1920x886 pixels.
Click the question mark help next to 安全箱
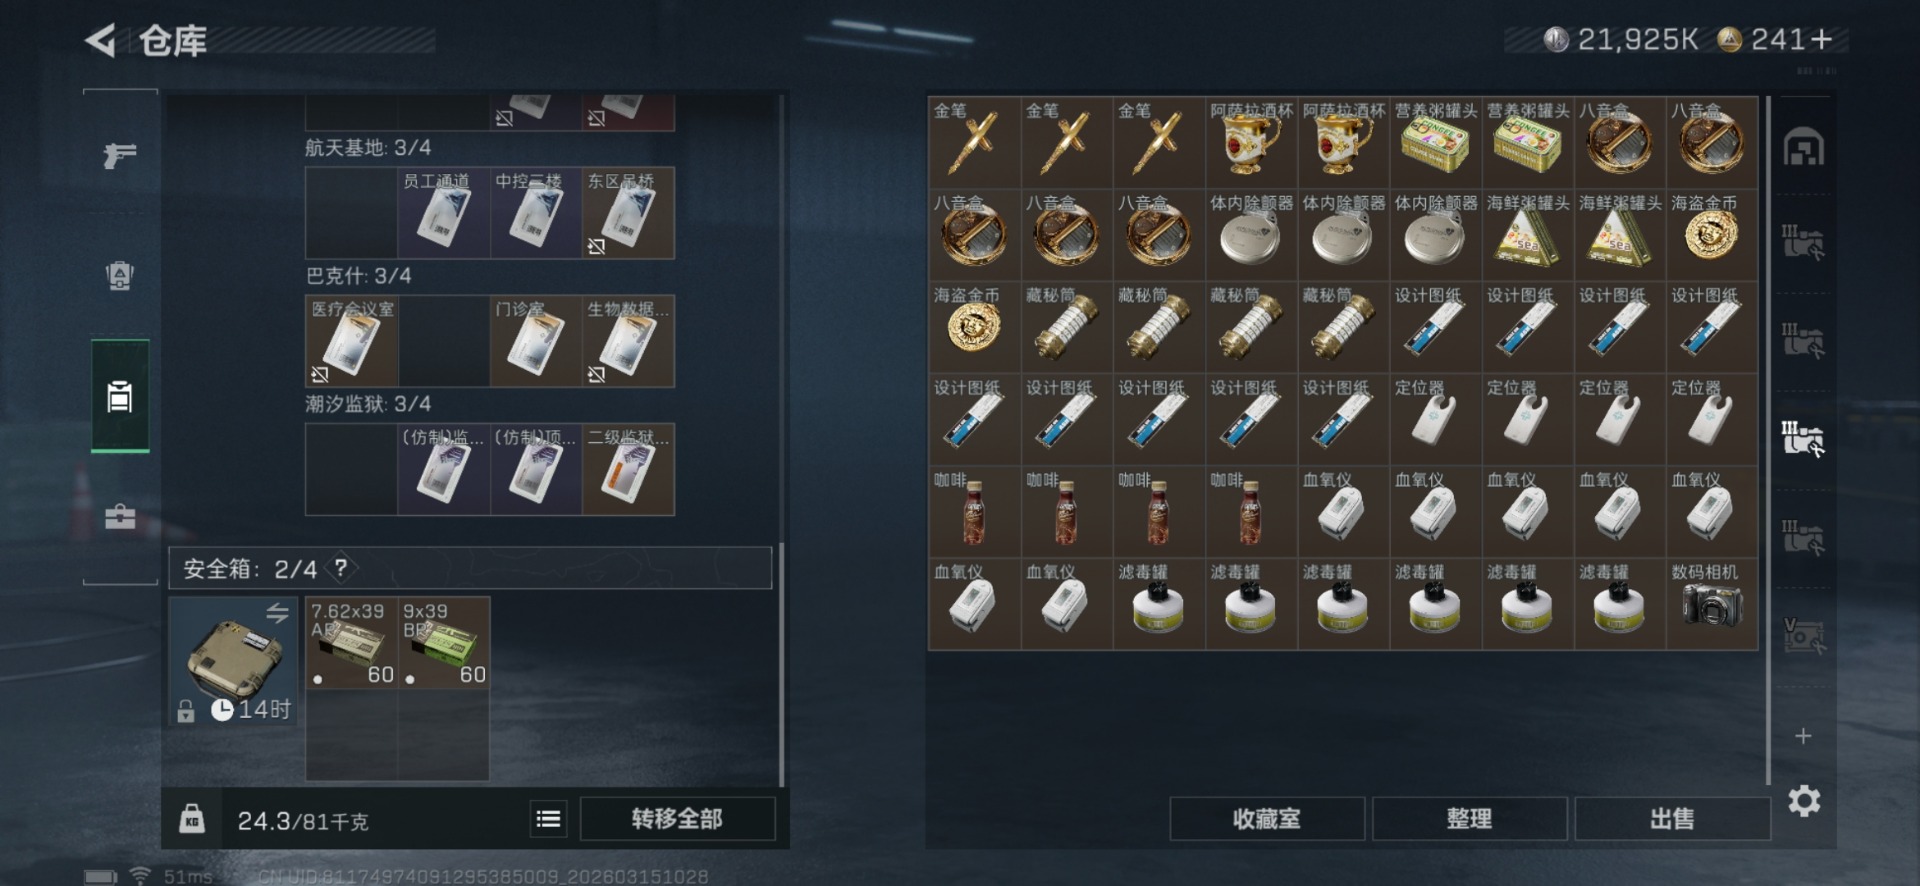click(341, 568)
